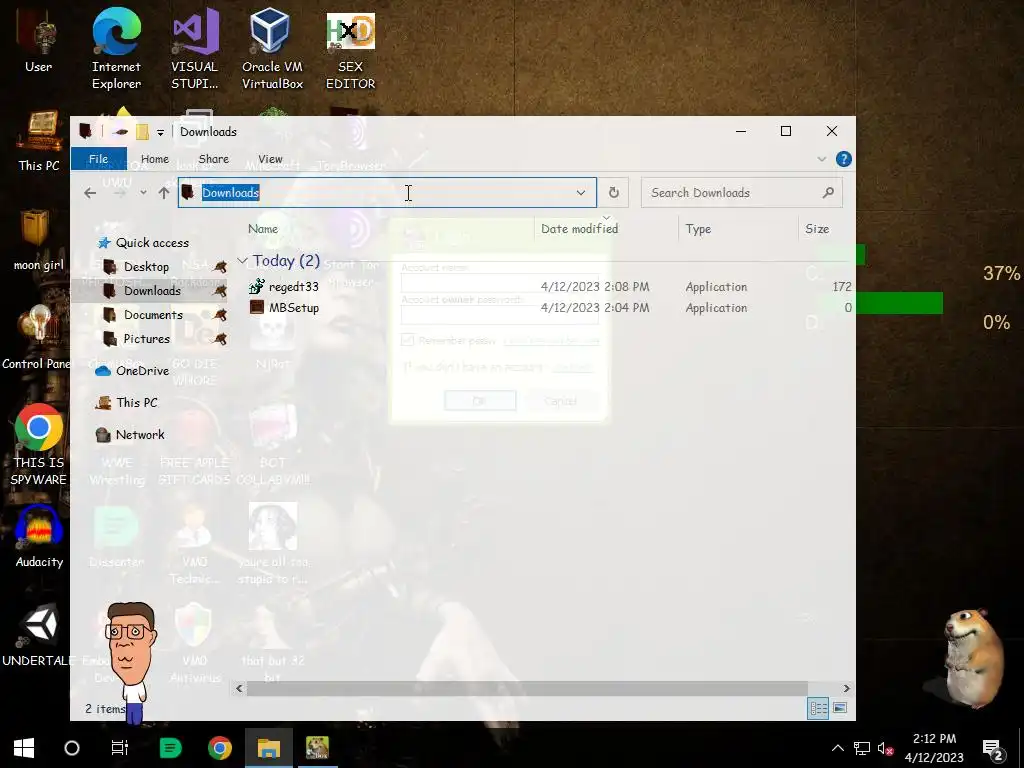This screenshot has width=1024, height=768.
Task: Open Audacity desktop icon
Action: (39, 536)
